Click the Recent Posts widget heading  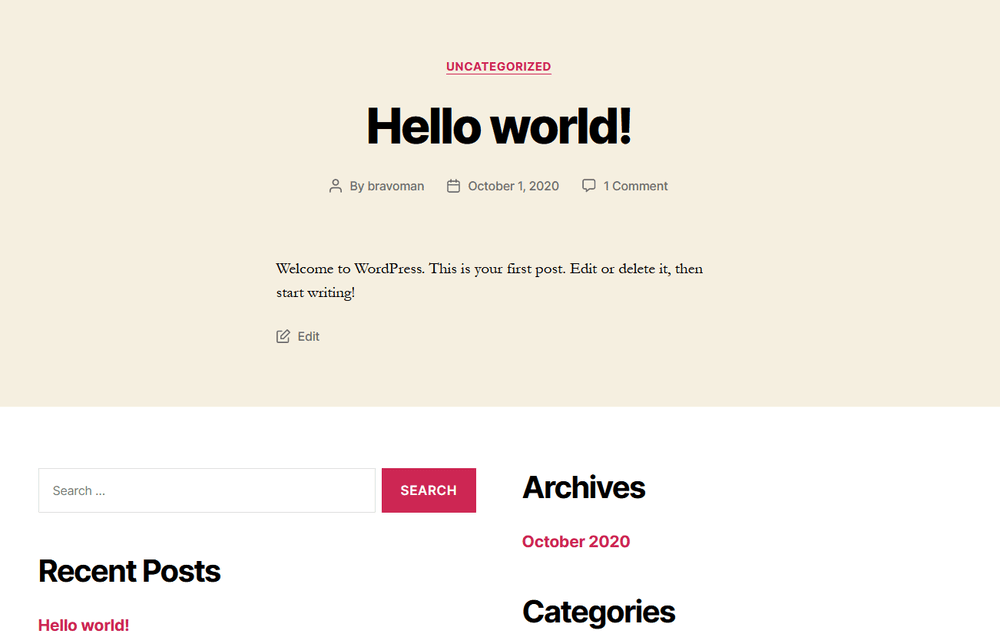tap(129, 571)
